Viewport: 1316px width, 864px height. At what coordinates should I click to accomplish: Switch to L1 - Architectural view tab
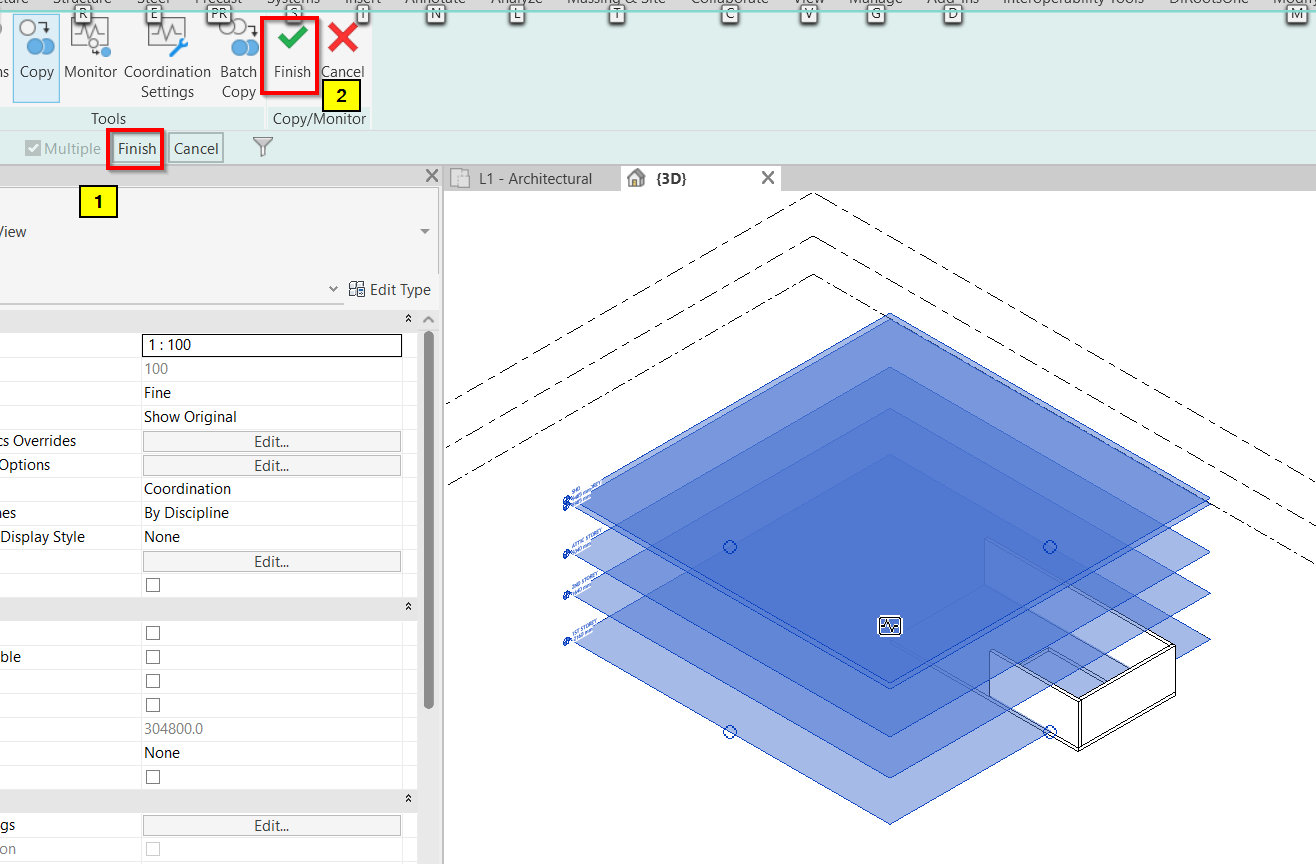point(535,179)
